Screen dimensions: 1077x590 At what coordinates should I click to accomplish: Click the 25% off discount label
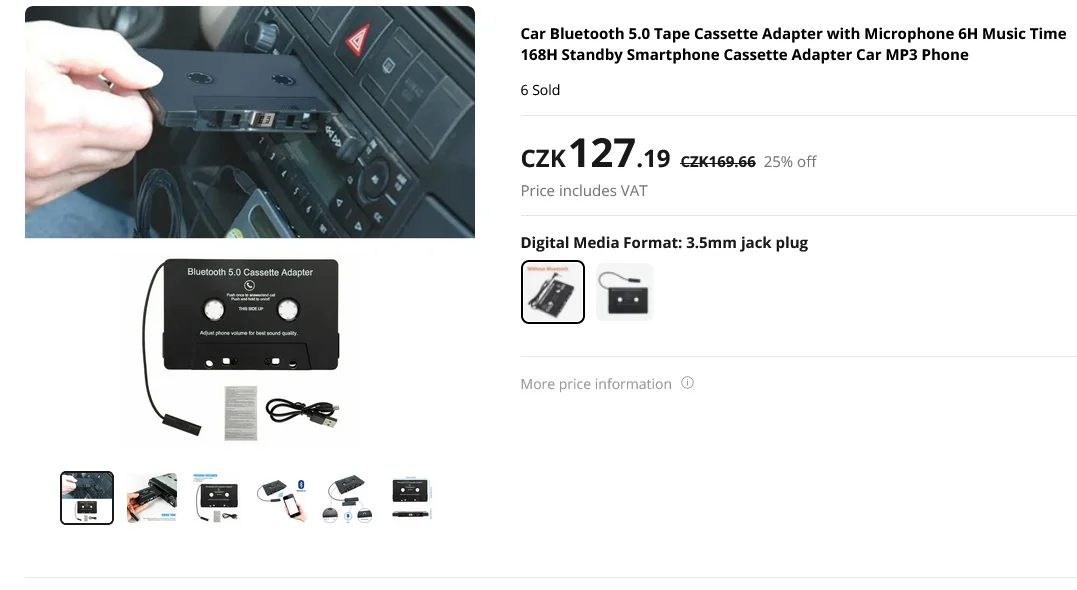click(790, 162)
